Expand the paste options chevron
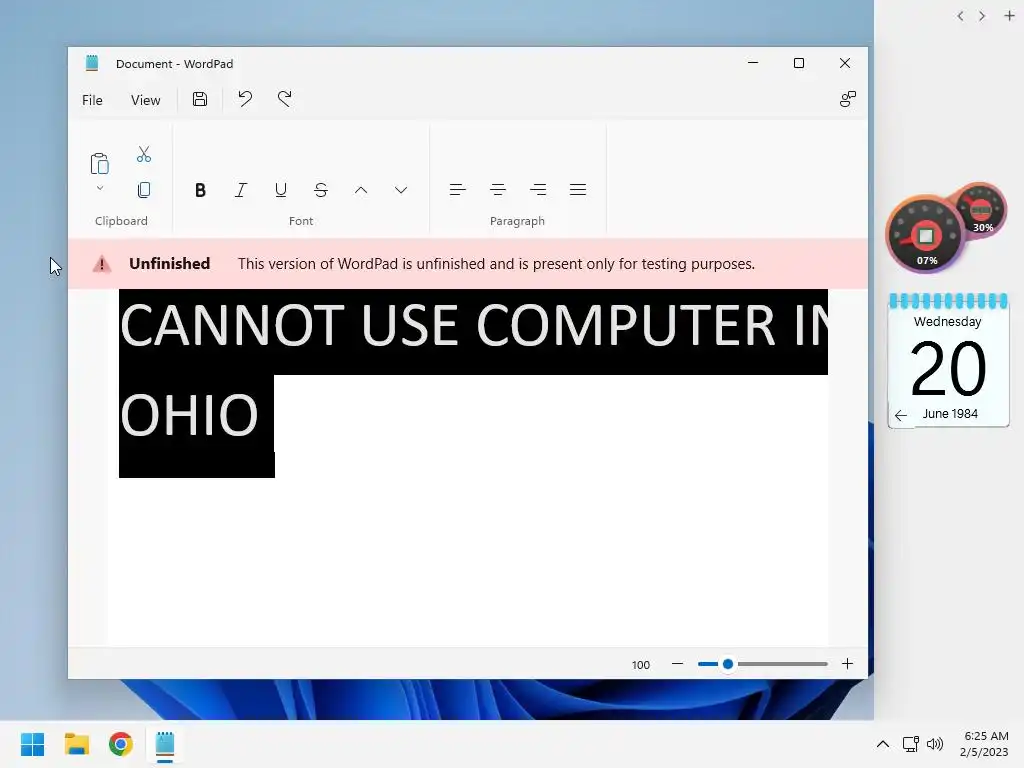 coord(100,189)
